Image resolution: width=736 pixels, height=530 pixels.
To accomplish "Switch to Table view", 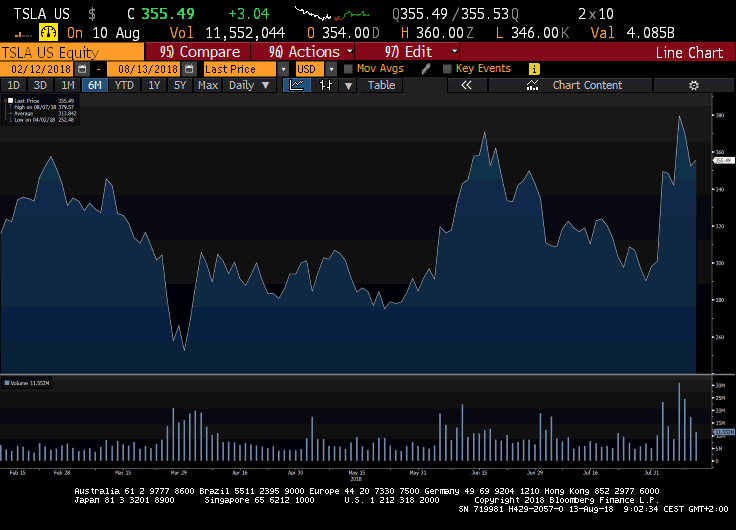I will [x=381, y=85].
